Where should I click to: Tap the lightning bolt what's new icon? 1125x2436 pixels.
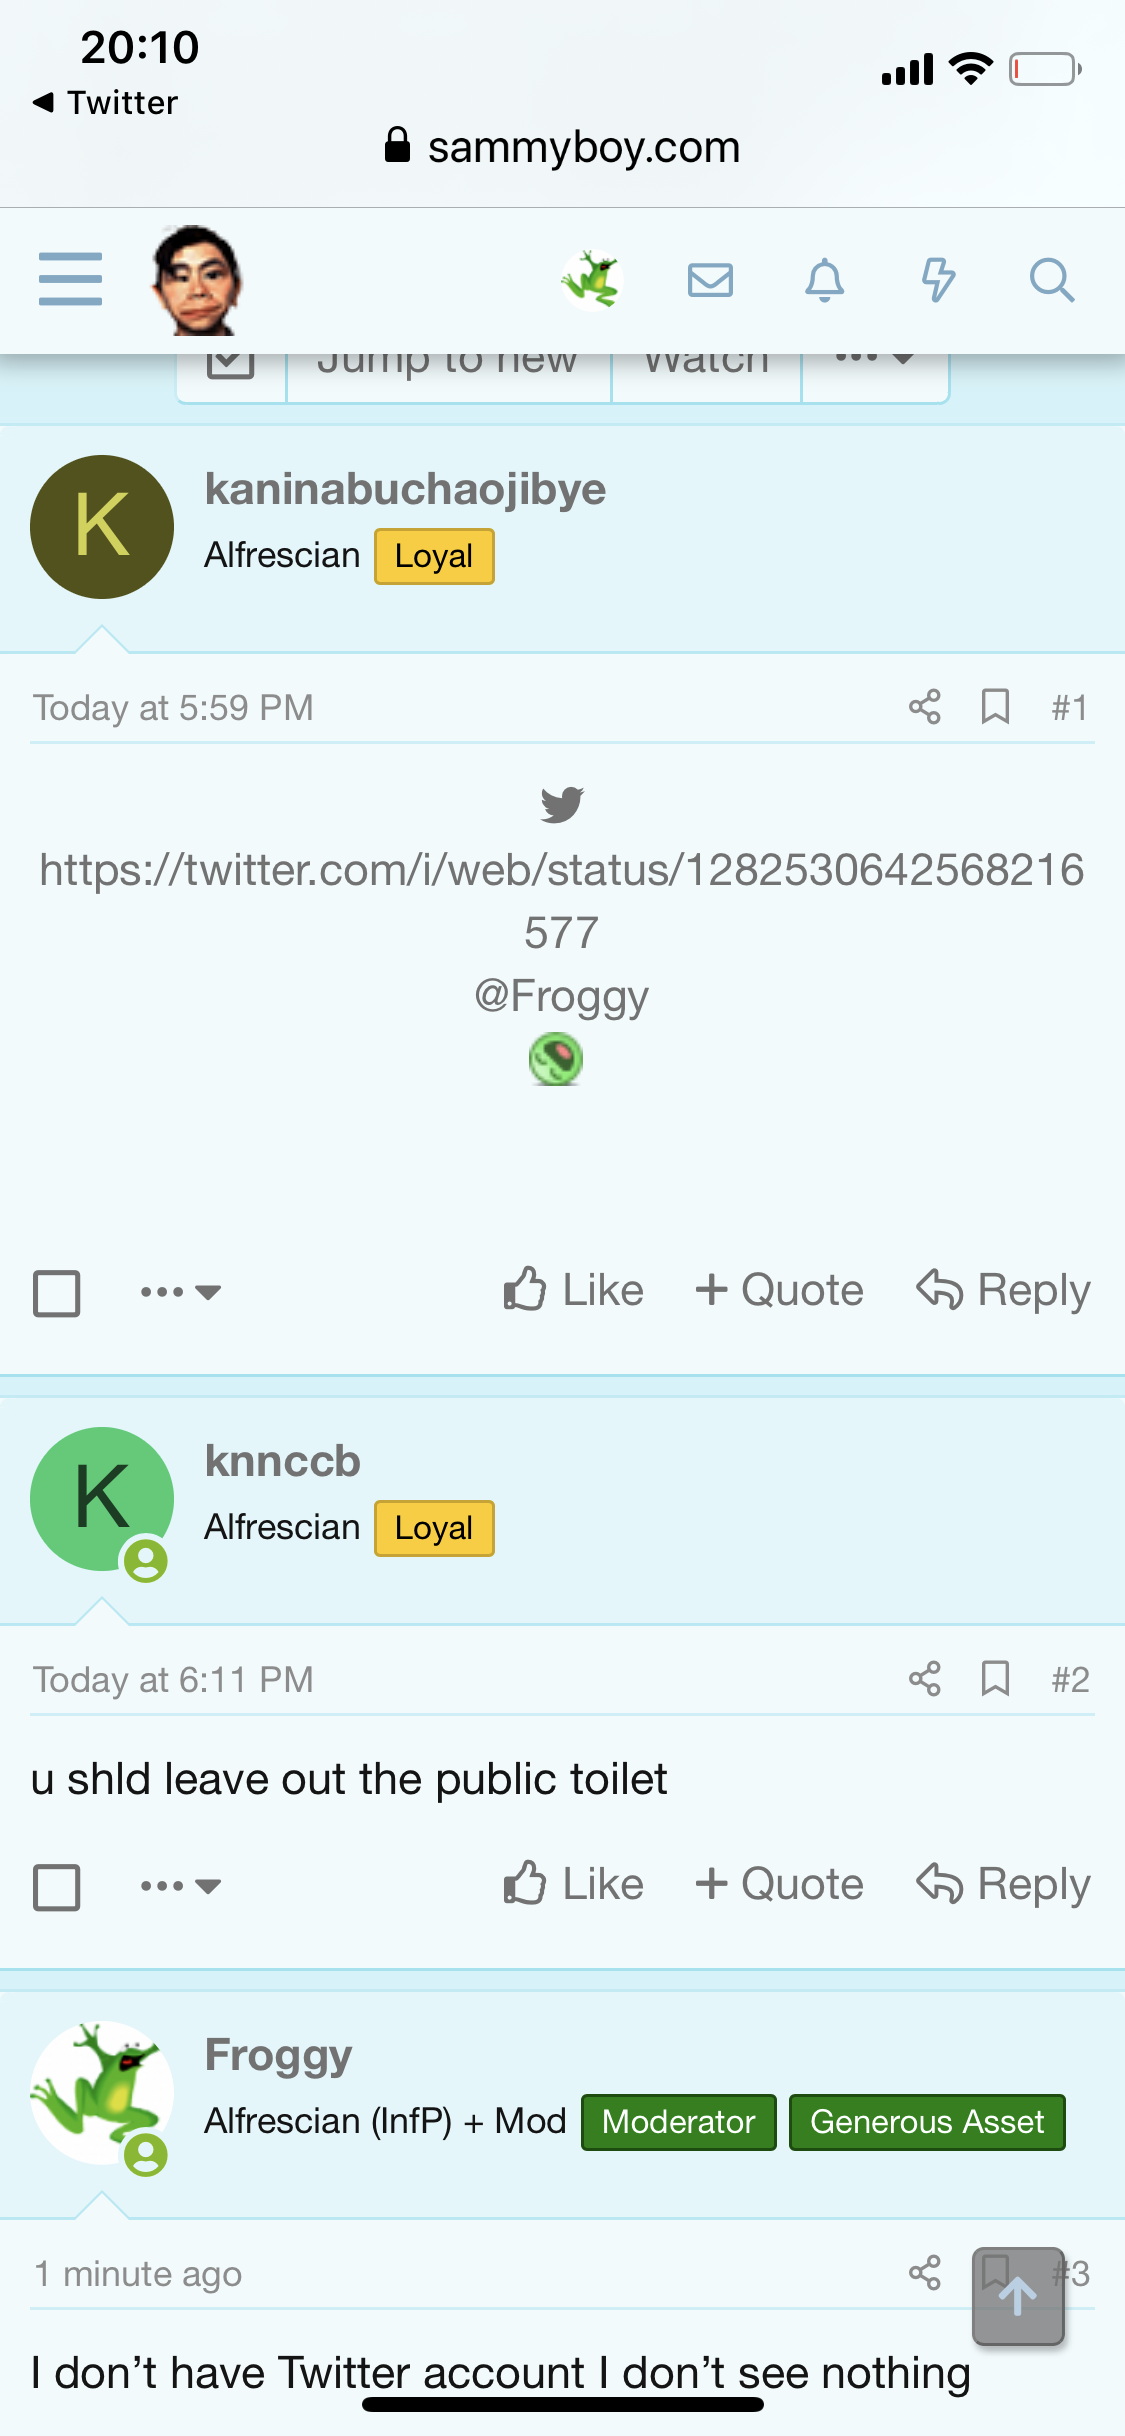938,280
